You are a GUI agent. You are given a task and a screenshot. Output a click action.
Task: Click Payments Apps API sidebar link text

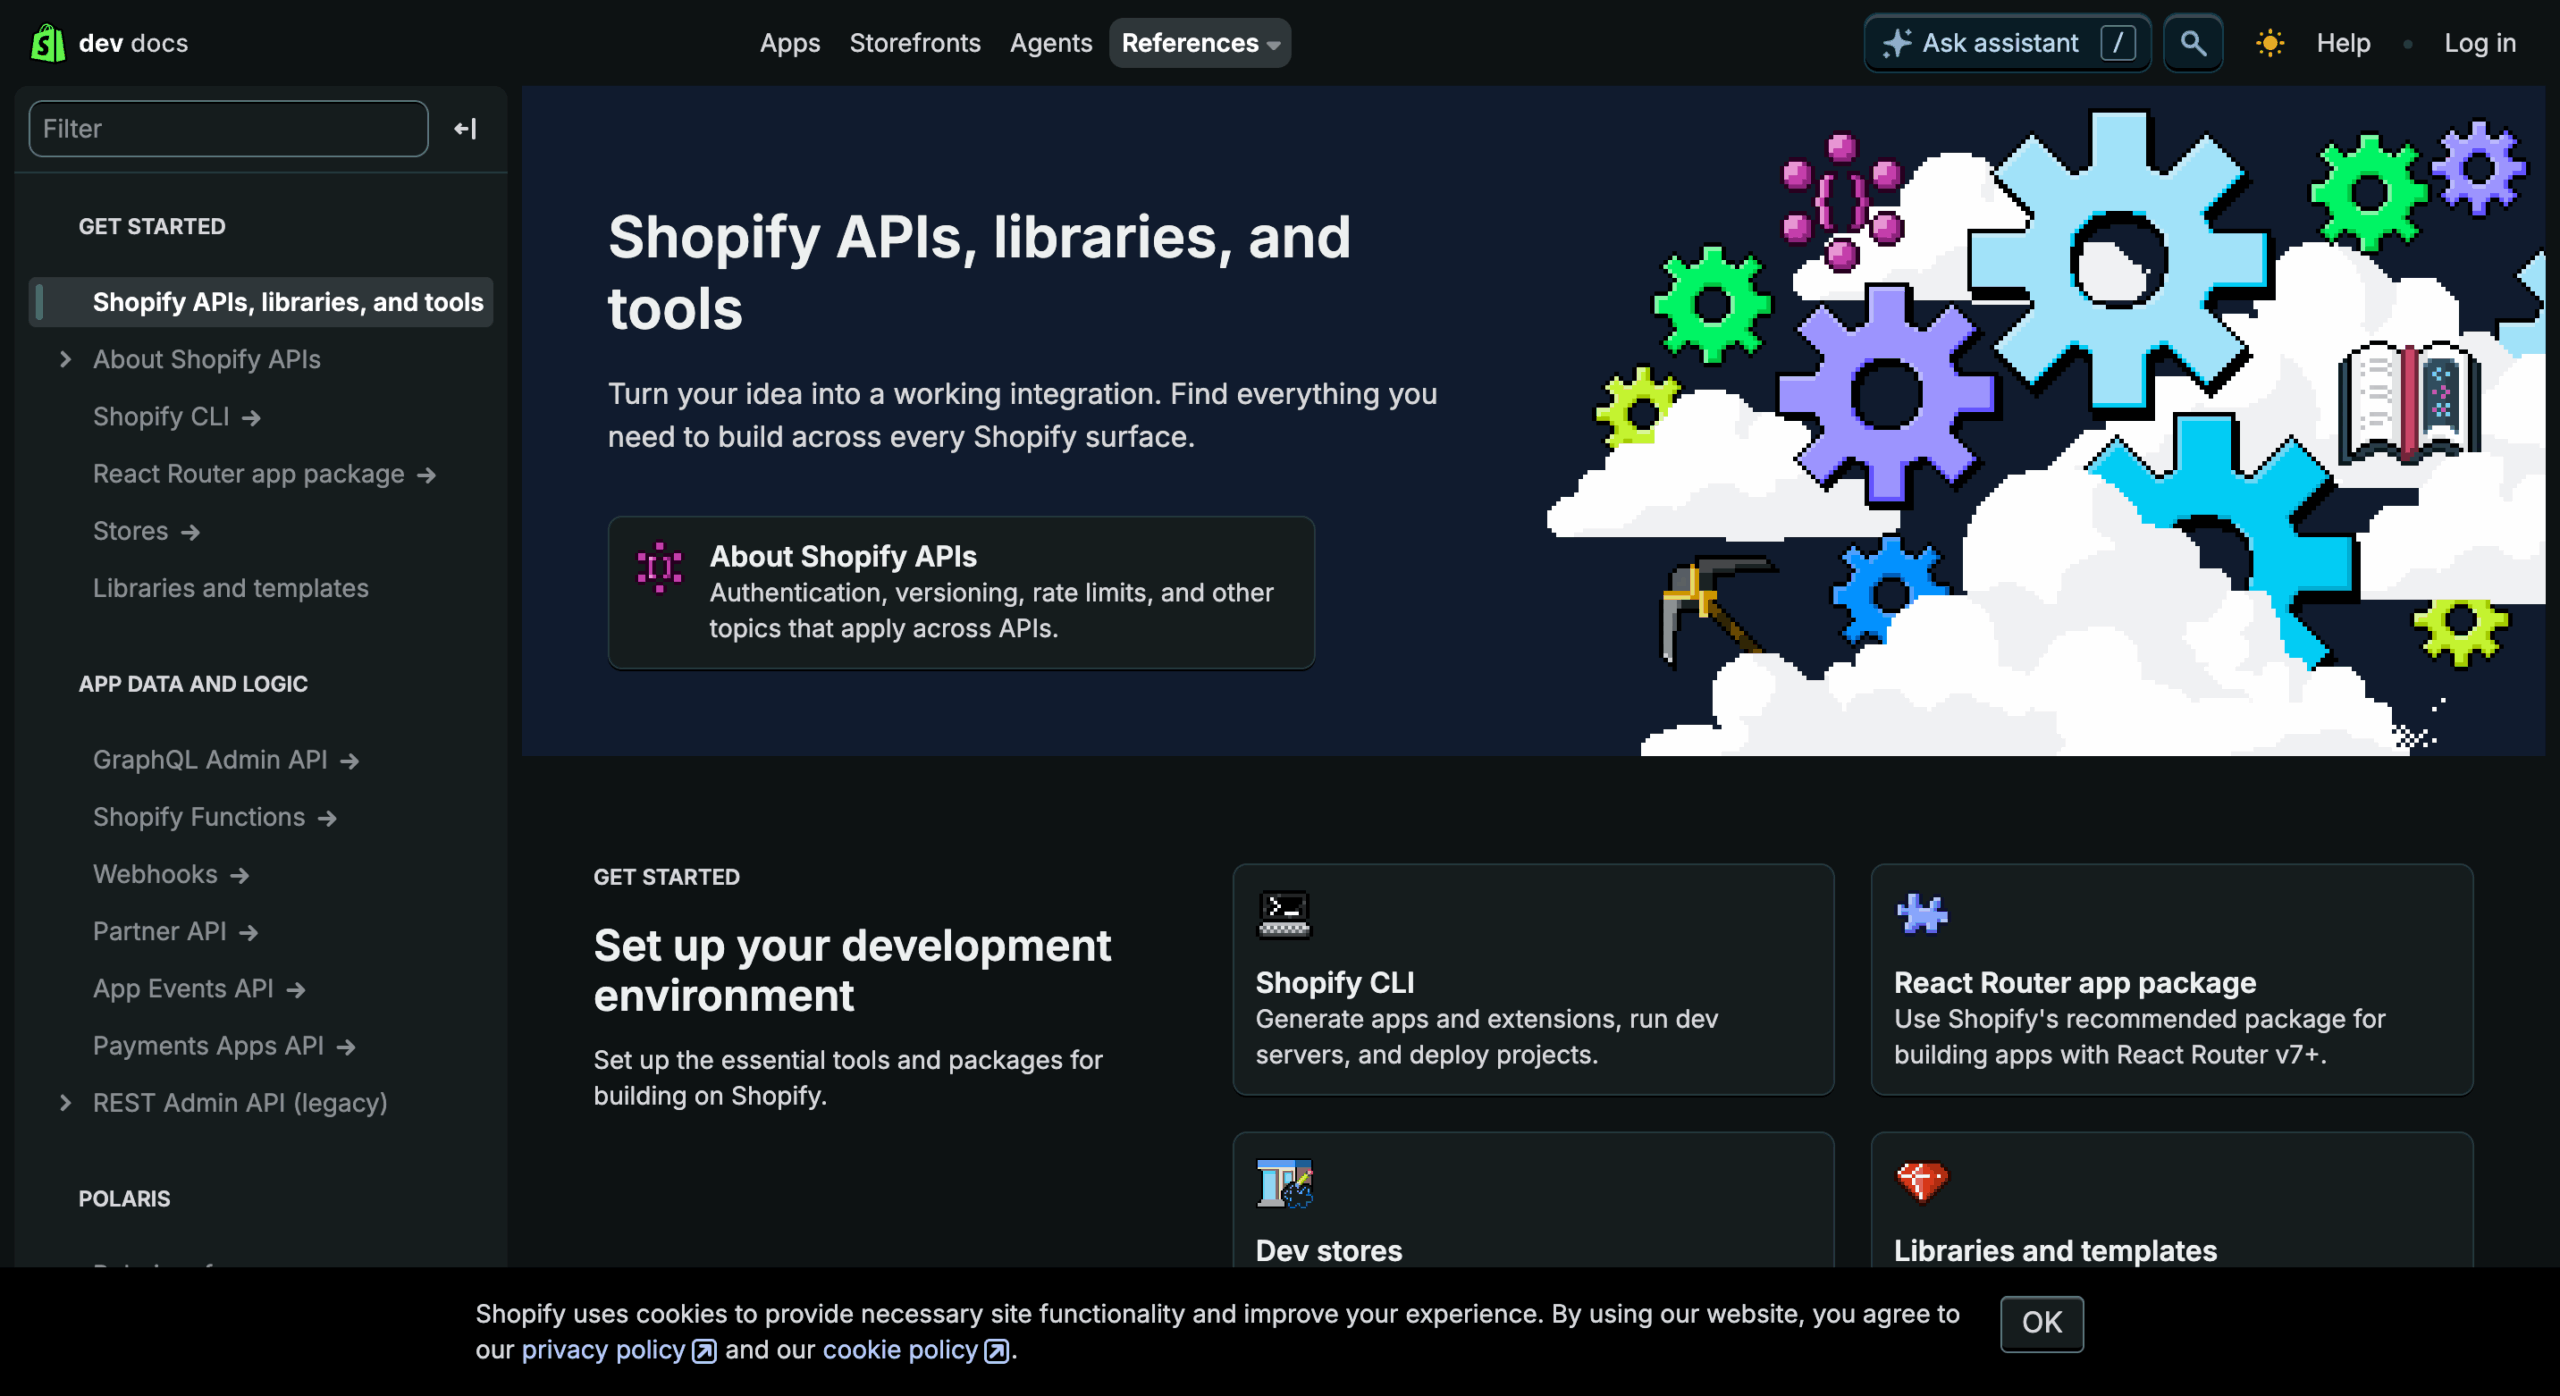tap(208, 1045)
